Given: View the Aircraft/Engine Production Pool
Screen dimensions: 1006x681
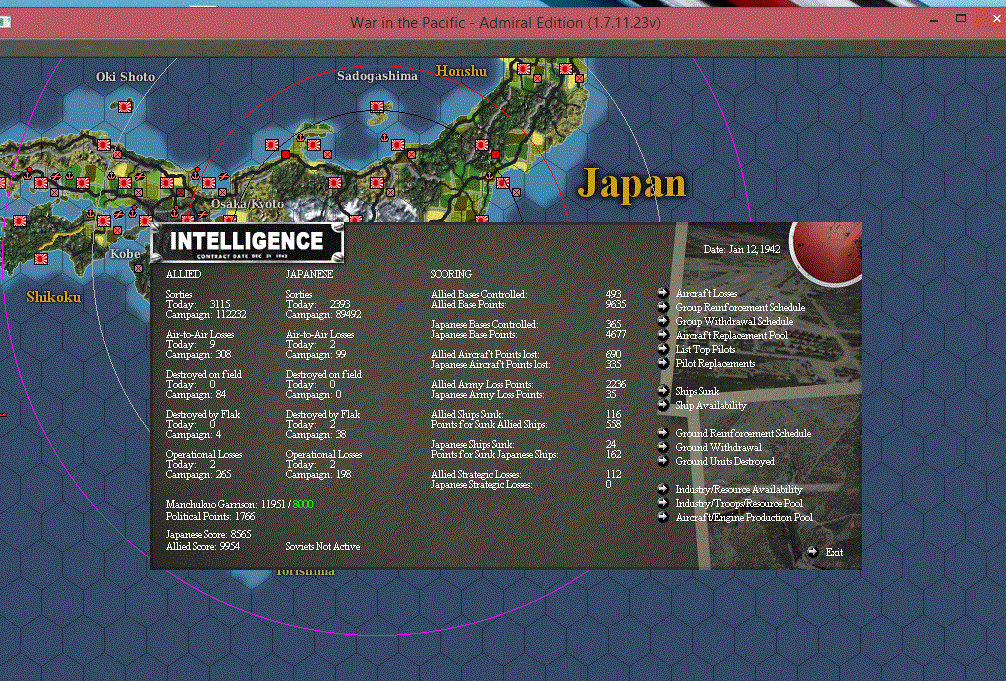Looking at the screenshot, I should click(x=744, y=518).
